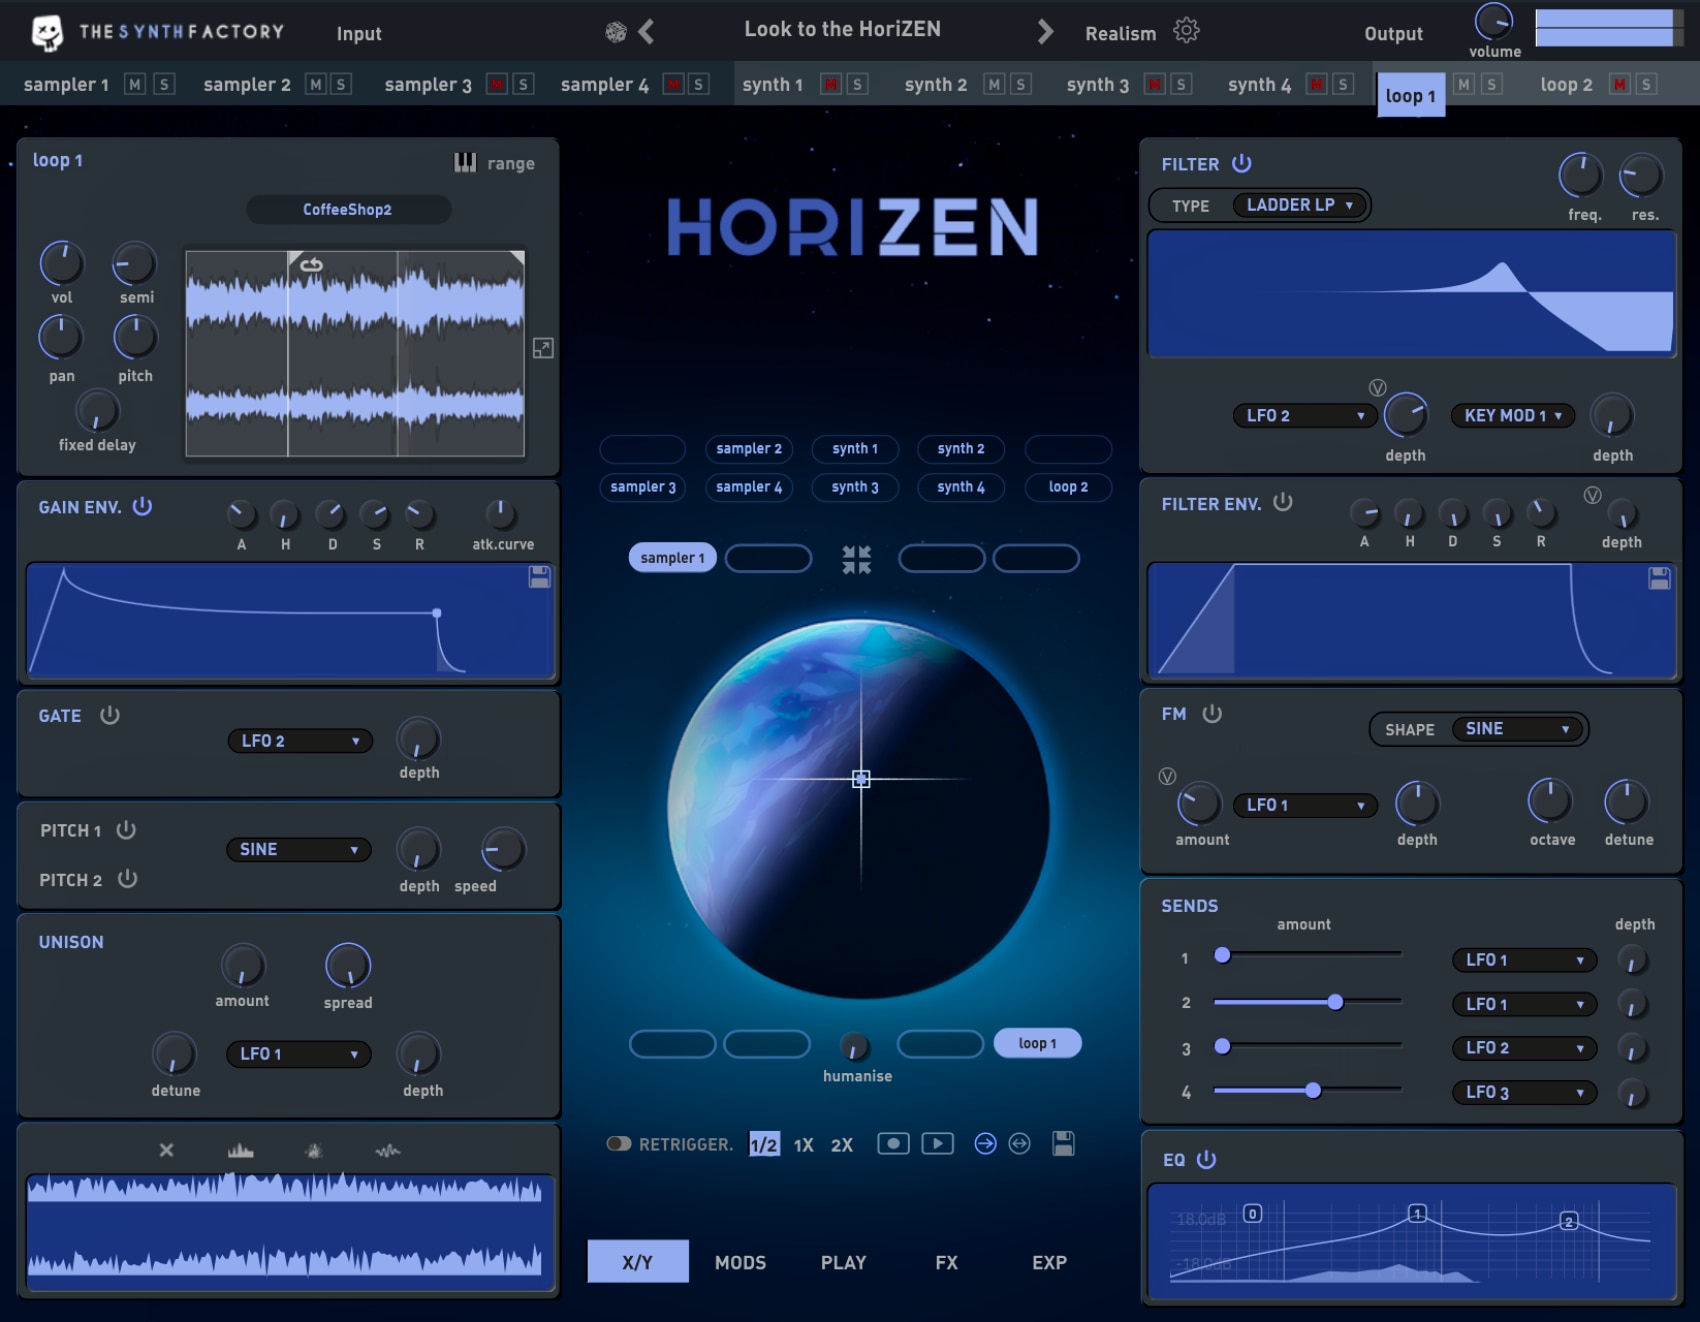Open the LADDER LP filter type dropdown
Screen dimensions: 1700x1322
pyautogui.click(x=1300, y=205)
